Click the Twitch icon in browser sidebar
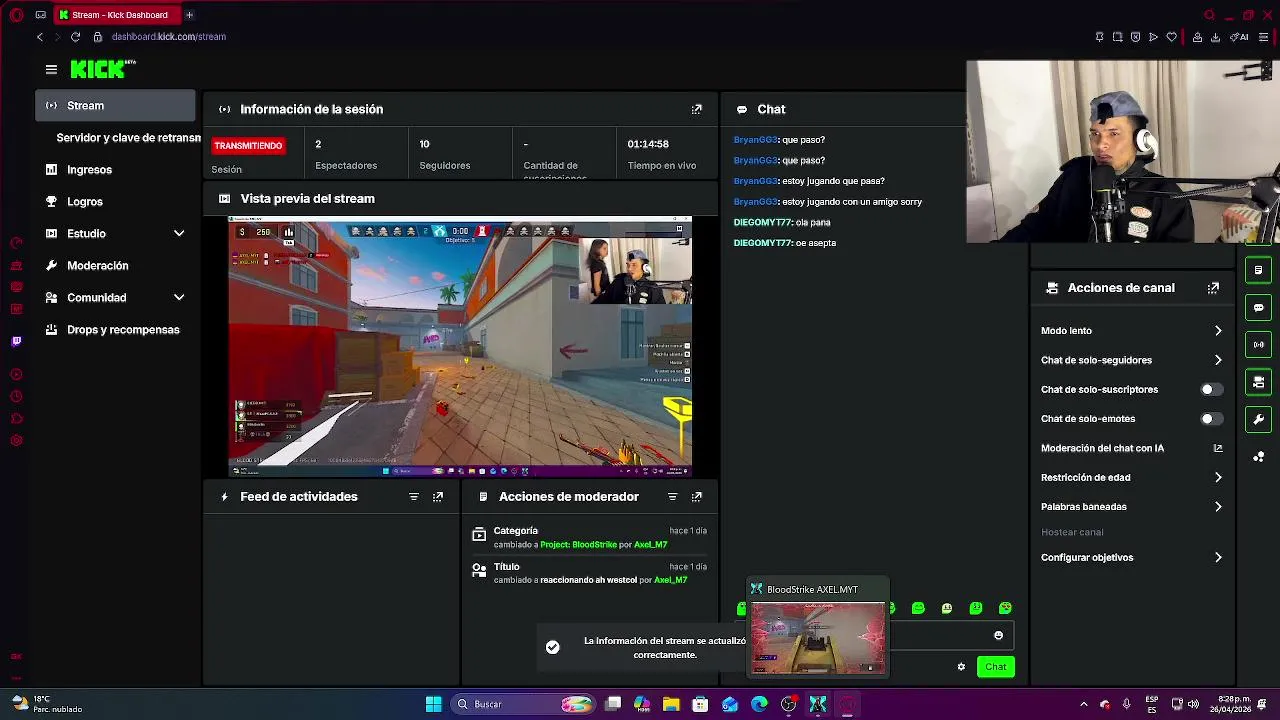The height and width of the screenshot is (720, 1280). (16, 341)
